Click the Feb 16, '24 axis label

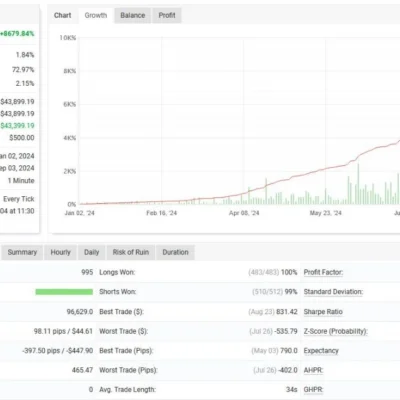[162, 213]
